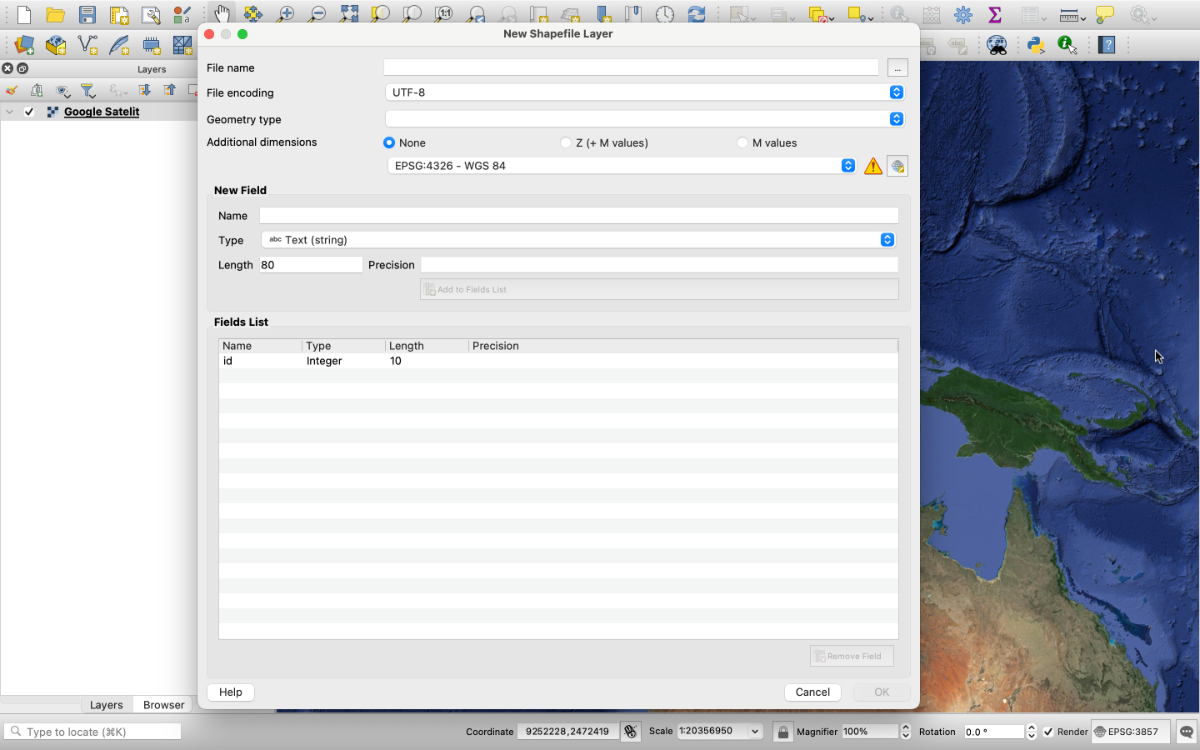Click the new field Name input

(578, 215)
